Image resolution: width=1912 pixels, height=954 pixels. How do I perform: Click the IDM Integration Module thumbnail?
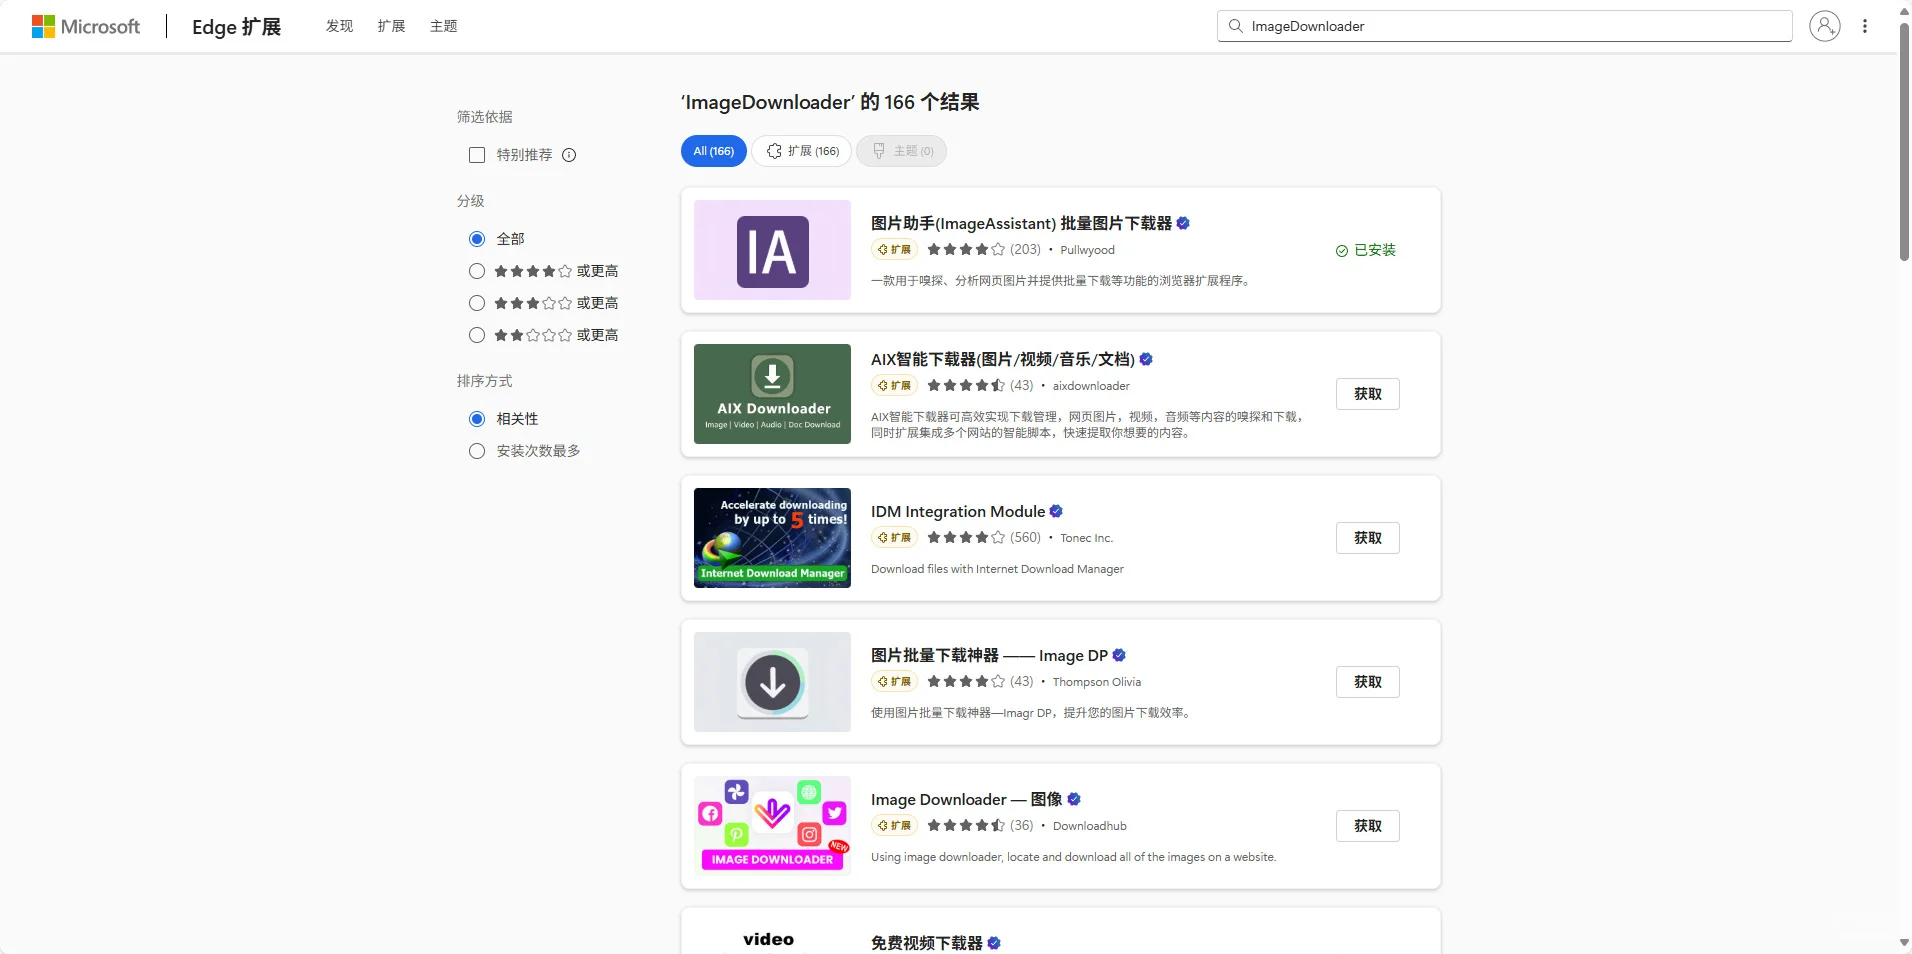click(771, 537)
